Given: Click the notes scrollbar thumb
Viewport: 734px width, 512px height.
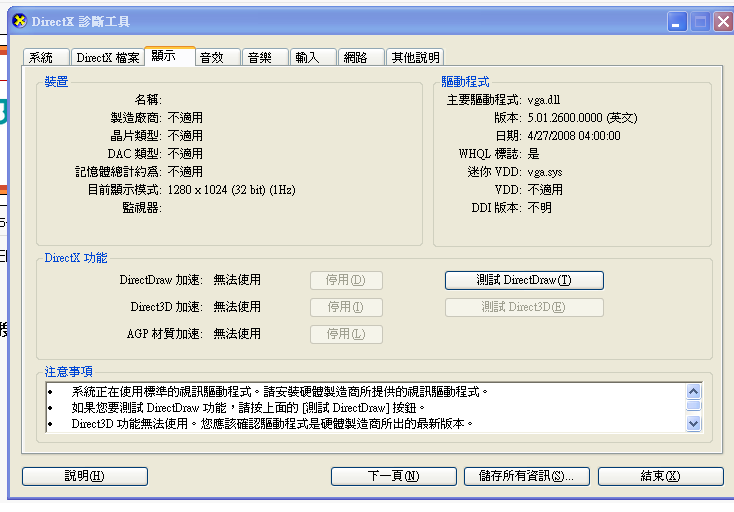Looking at the screenshot, I should [694, 406].
